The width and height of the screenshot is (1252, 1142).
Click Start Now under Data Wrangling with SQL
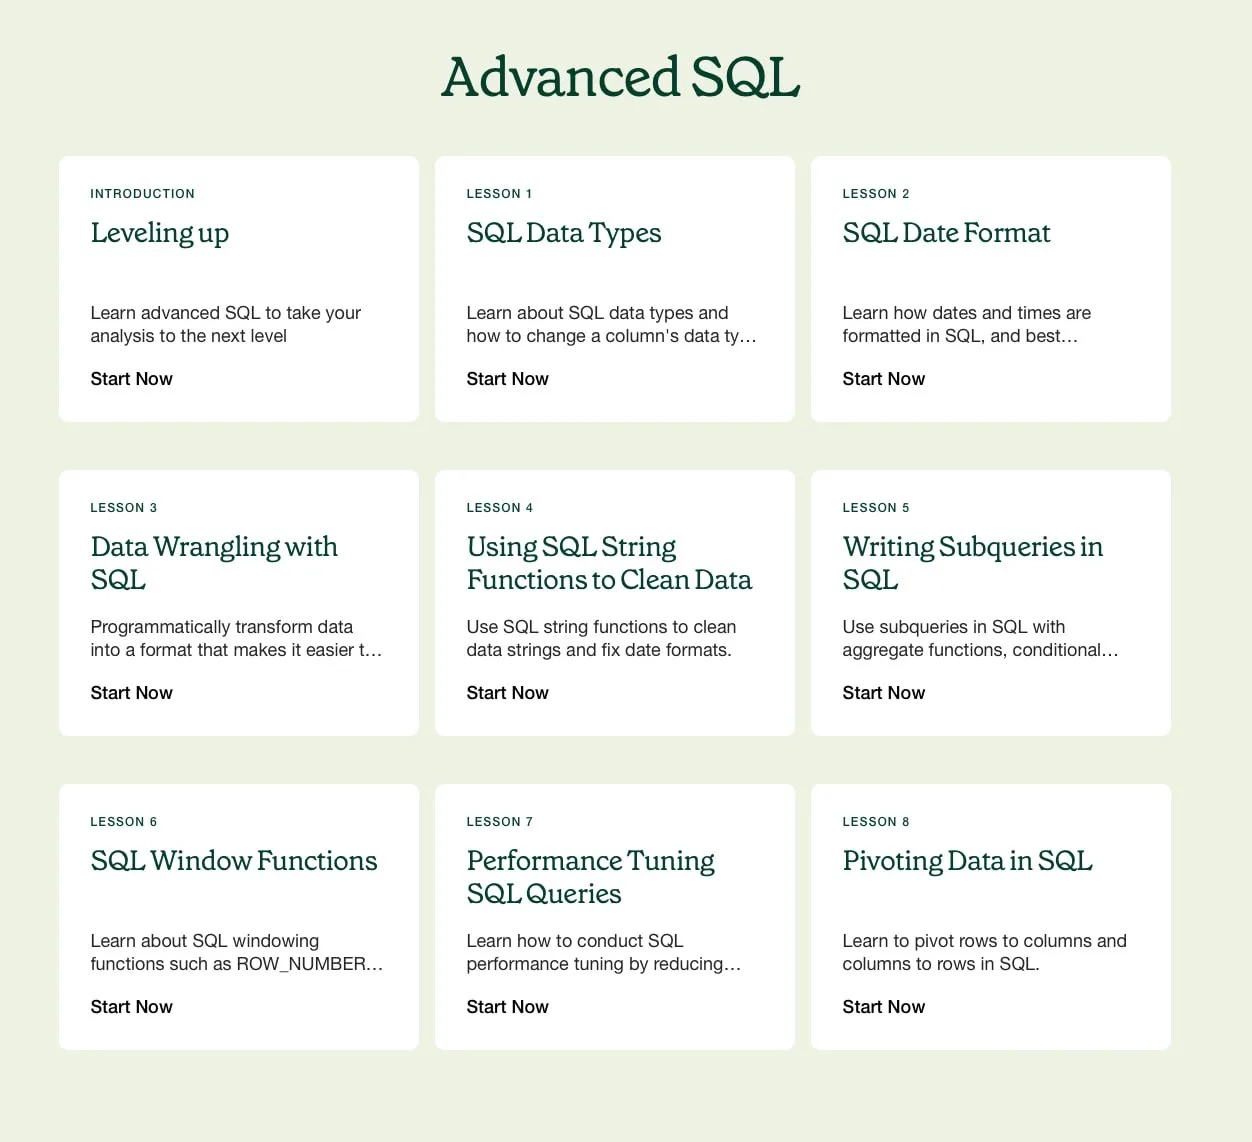click(131, 693)
